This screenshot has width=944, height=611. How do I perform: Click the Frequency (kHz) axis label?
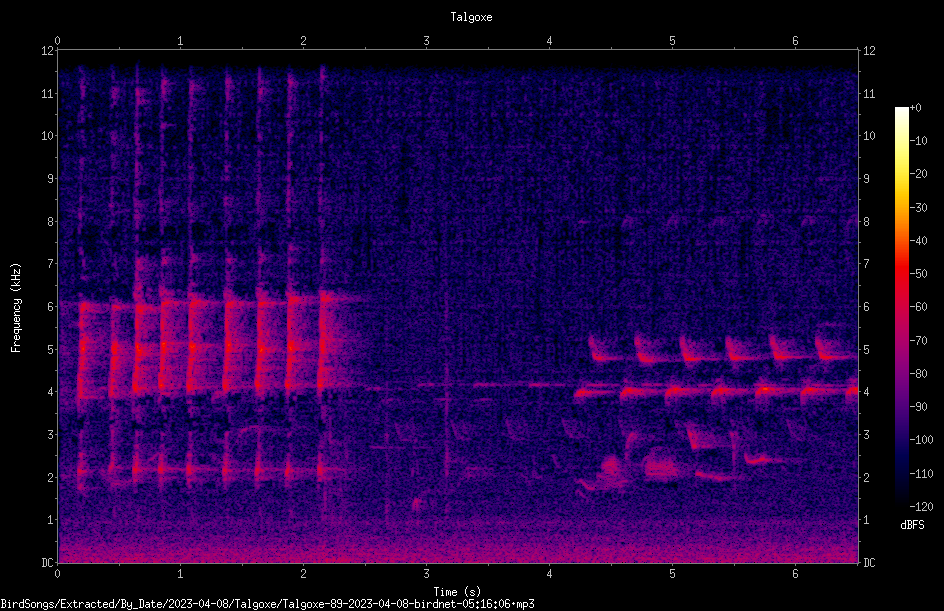click(x=16, y=307)
